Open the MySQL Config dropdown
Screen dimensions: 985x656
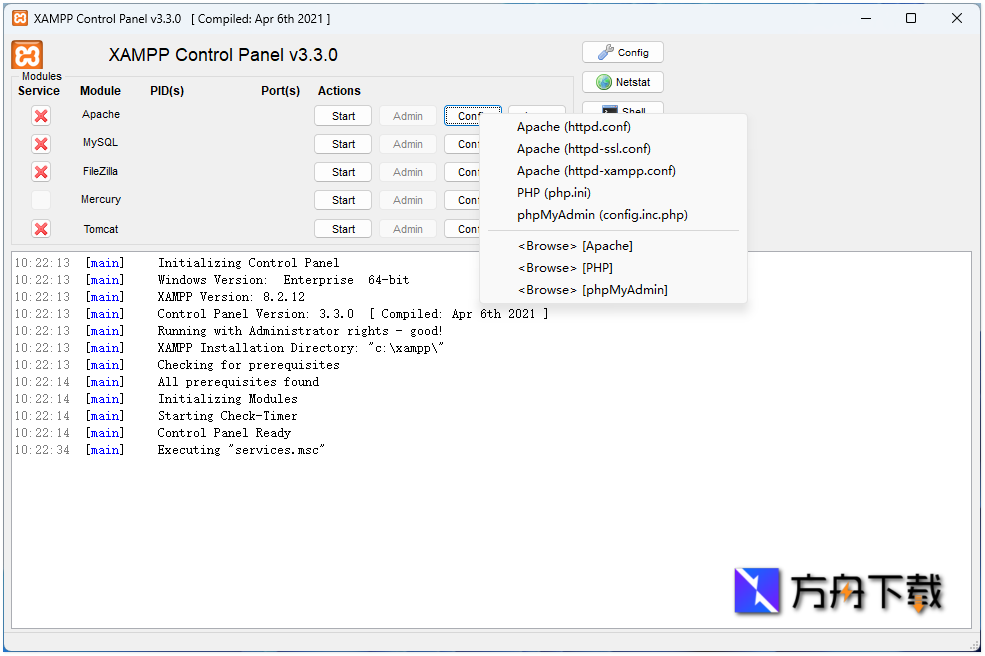462,144
